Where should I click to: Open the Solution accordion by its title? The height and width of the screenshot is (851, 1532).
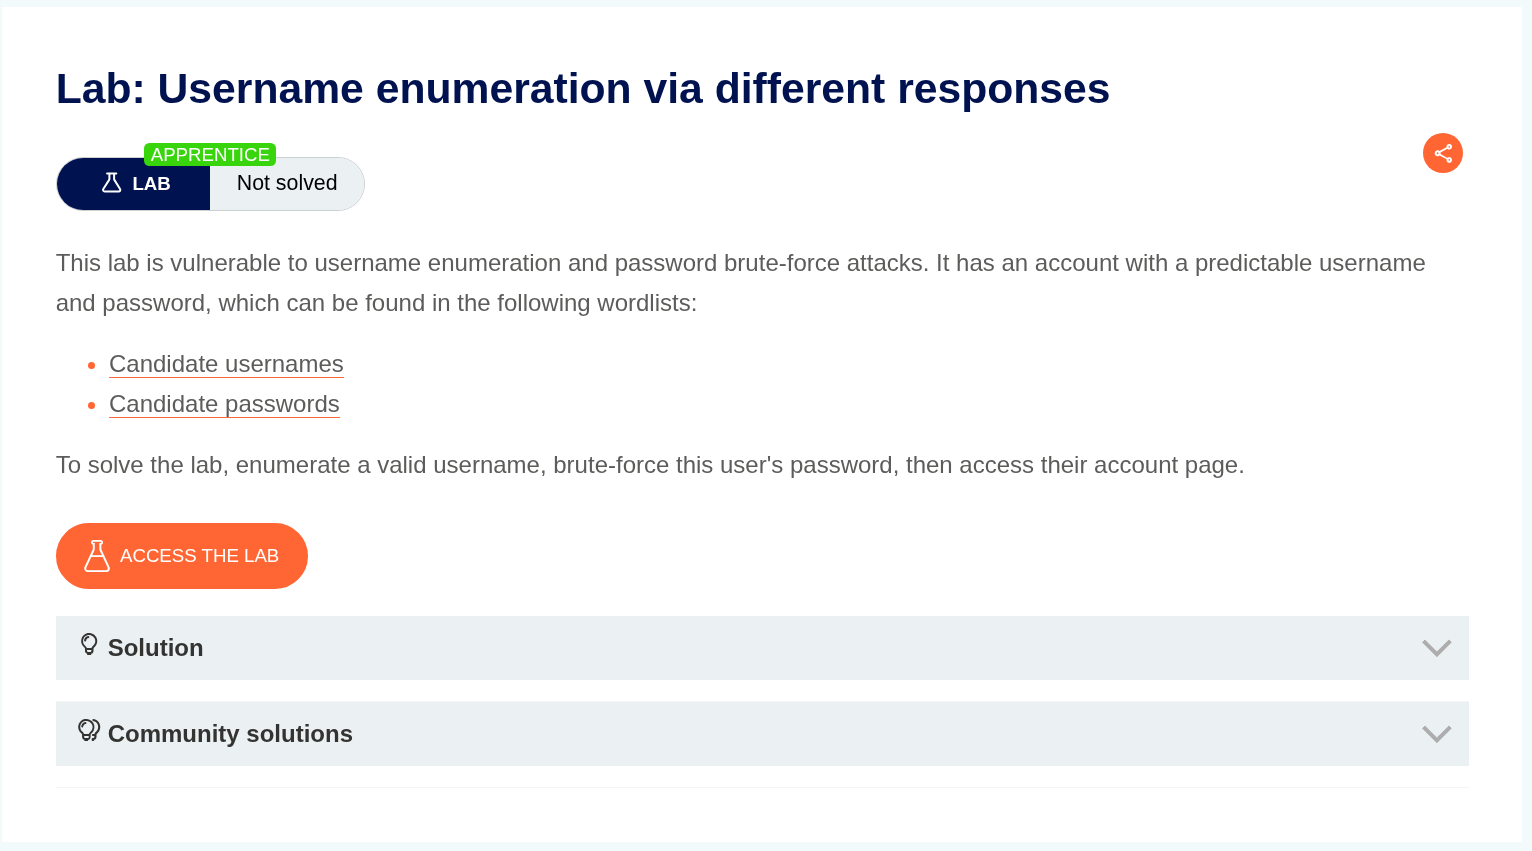(x=155, y=648)
